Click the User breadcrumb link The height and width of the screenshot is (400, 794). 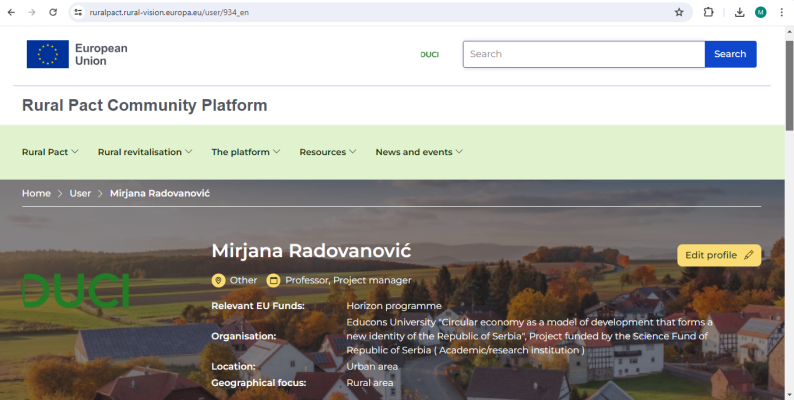[x=80, y=193]
